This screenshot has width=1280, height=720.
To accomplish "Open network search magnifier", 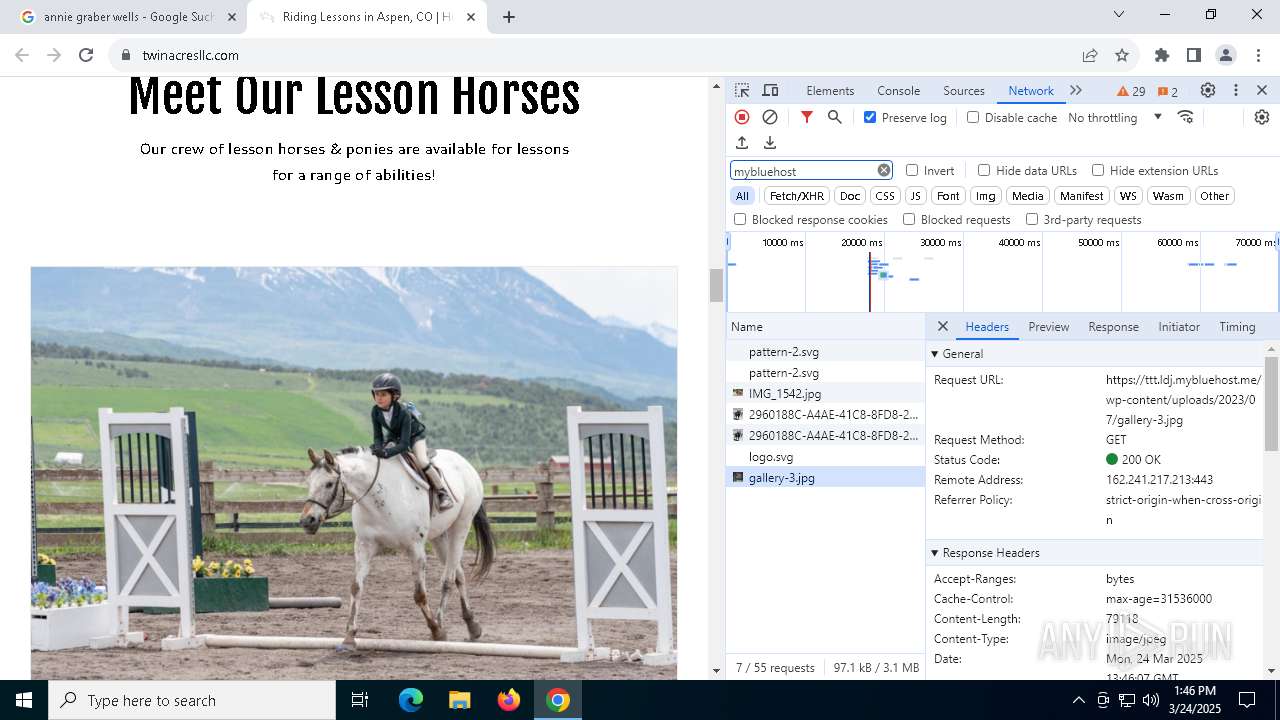I will [835, 117].
